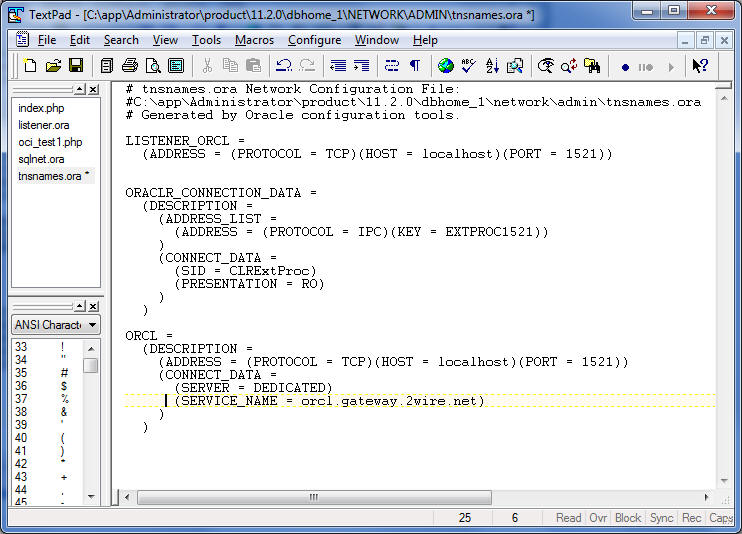This screenshot has width=742, height=534.
Task: Open Print Preview icon
Action: (153, 66)
